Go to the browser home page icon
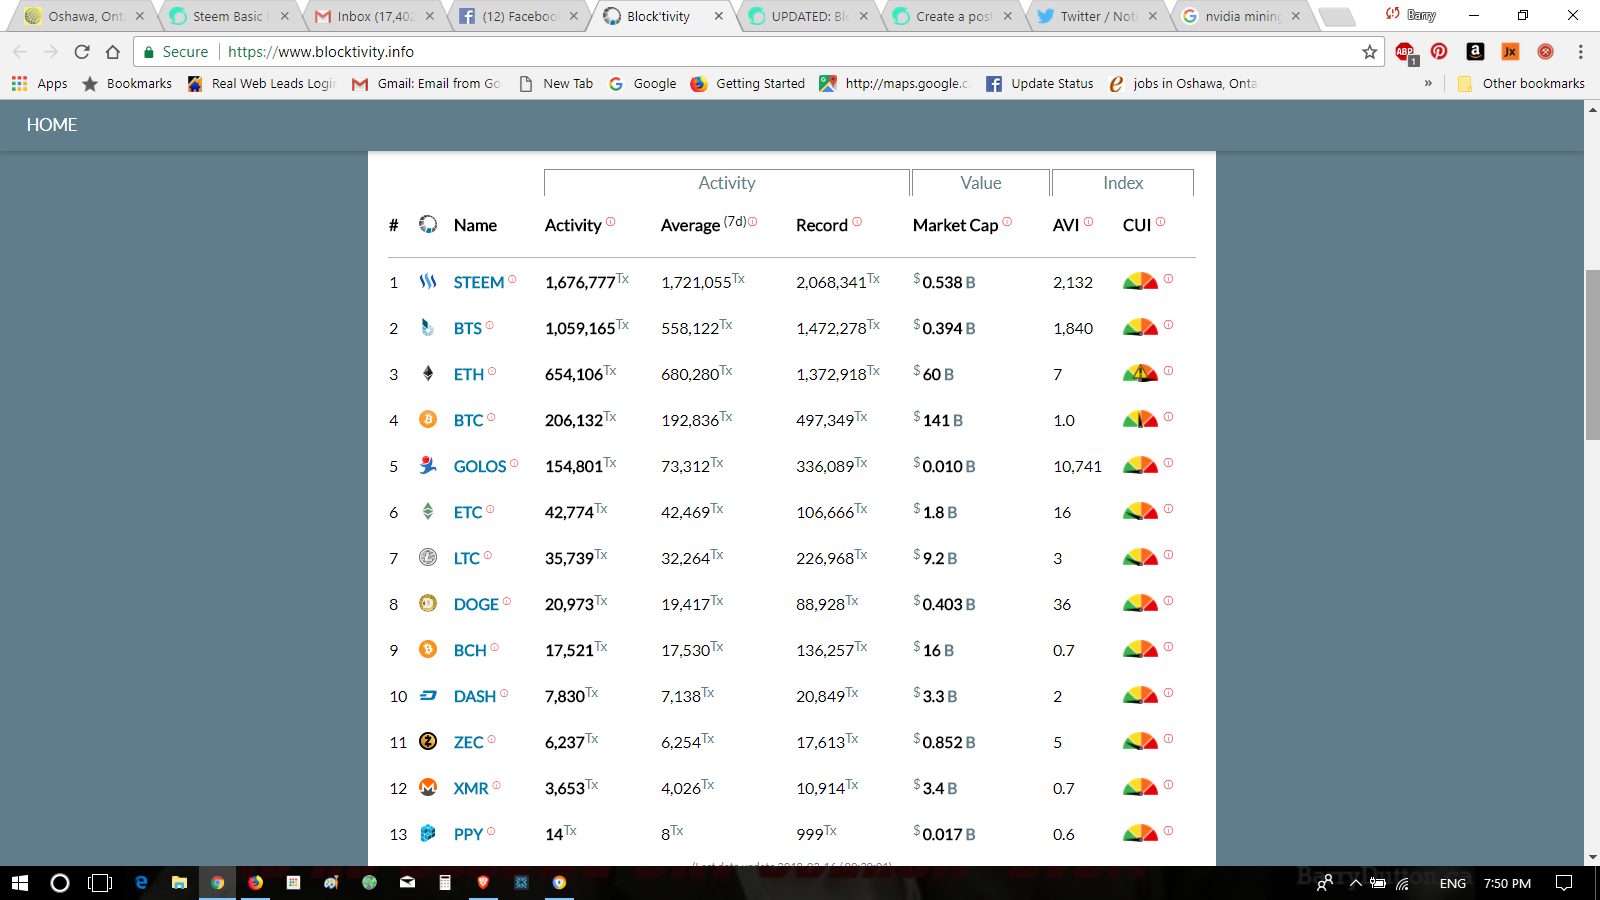Screen dimensions: 1600x900 (x=113, y=52)
